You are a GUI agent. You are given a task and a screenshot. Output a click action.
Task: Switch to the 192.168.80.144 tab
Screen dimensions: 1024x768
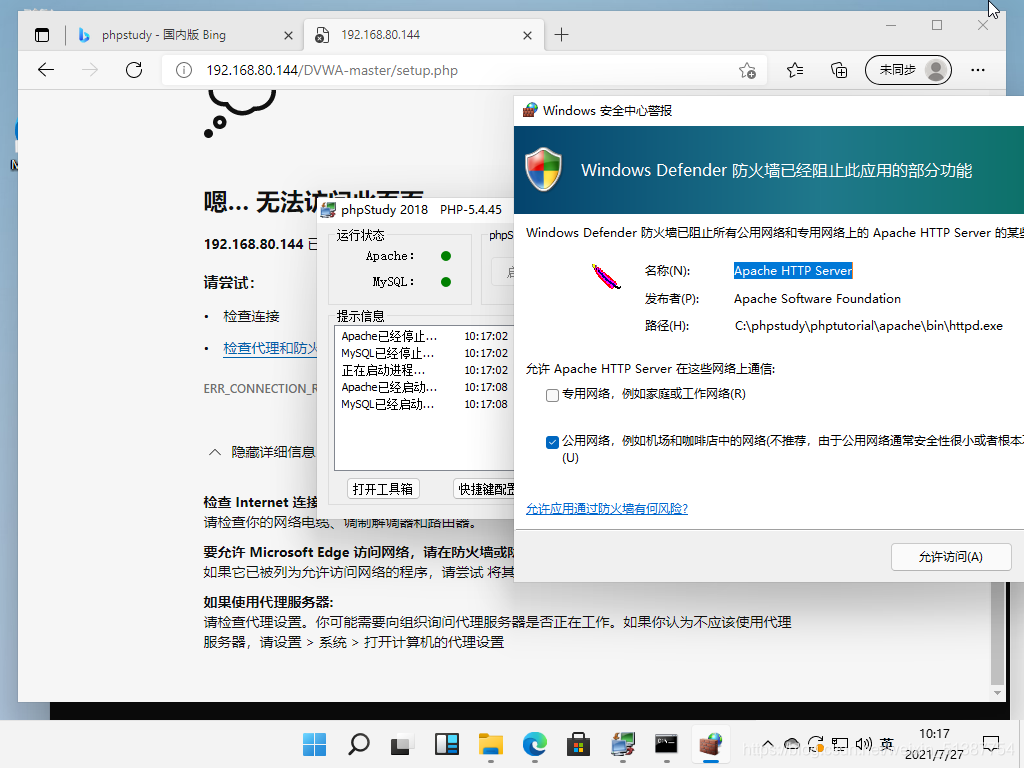pyautogui.click(x=424, y=35)
